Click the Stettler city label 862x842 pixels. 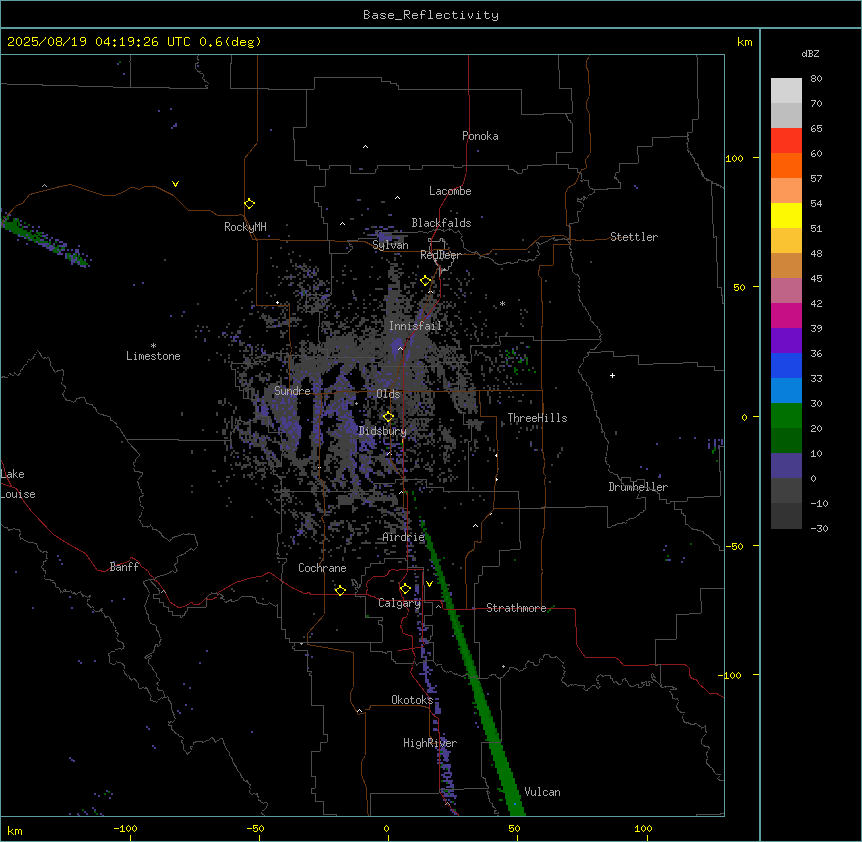pyautogui.click(x=634, y=237)
